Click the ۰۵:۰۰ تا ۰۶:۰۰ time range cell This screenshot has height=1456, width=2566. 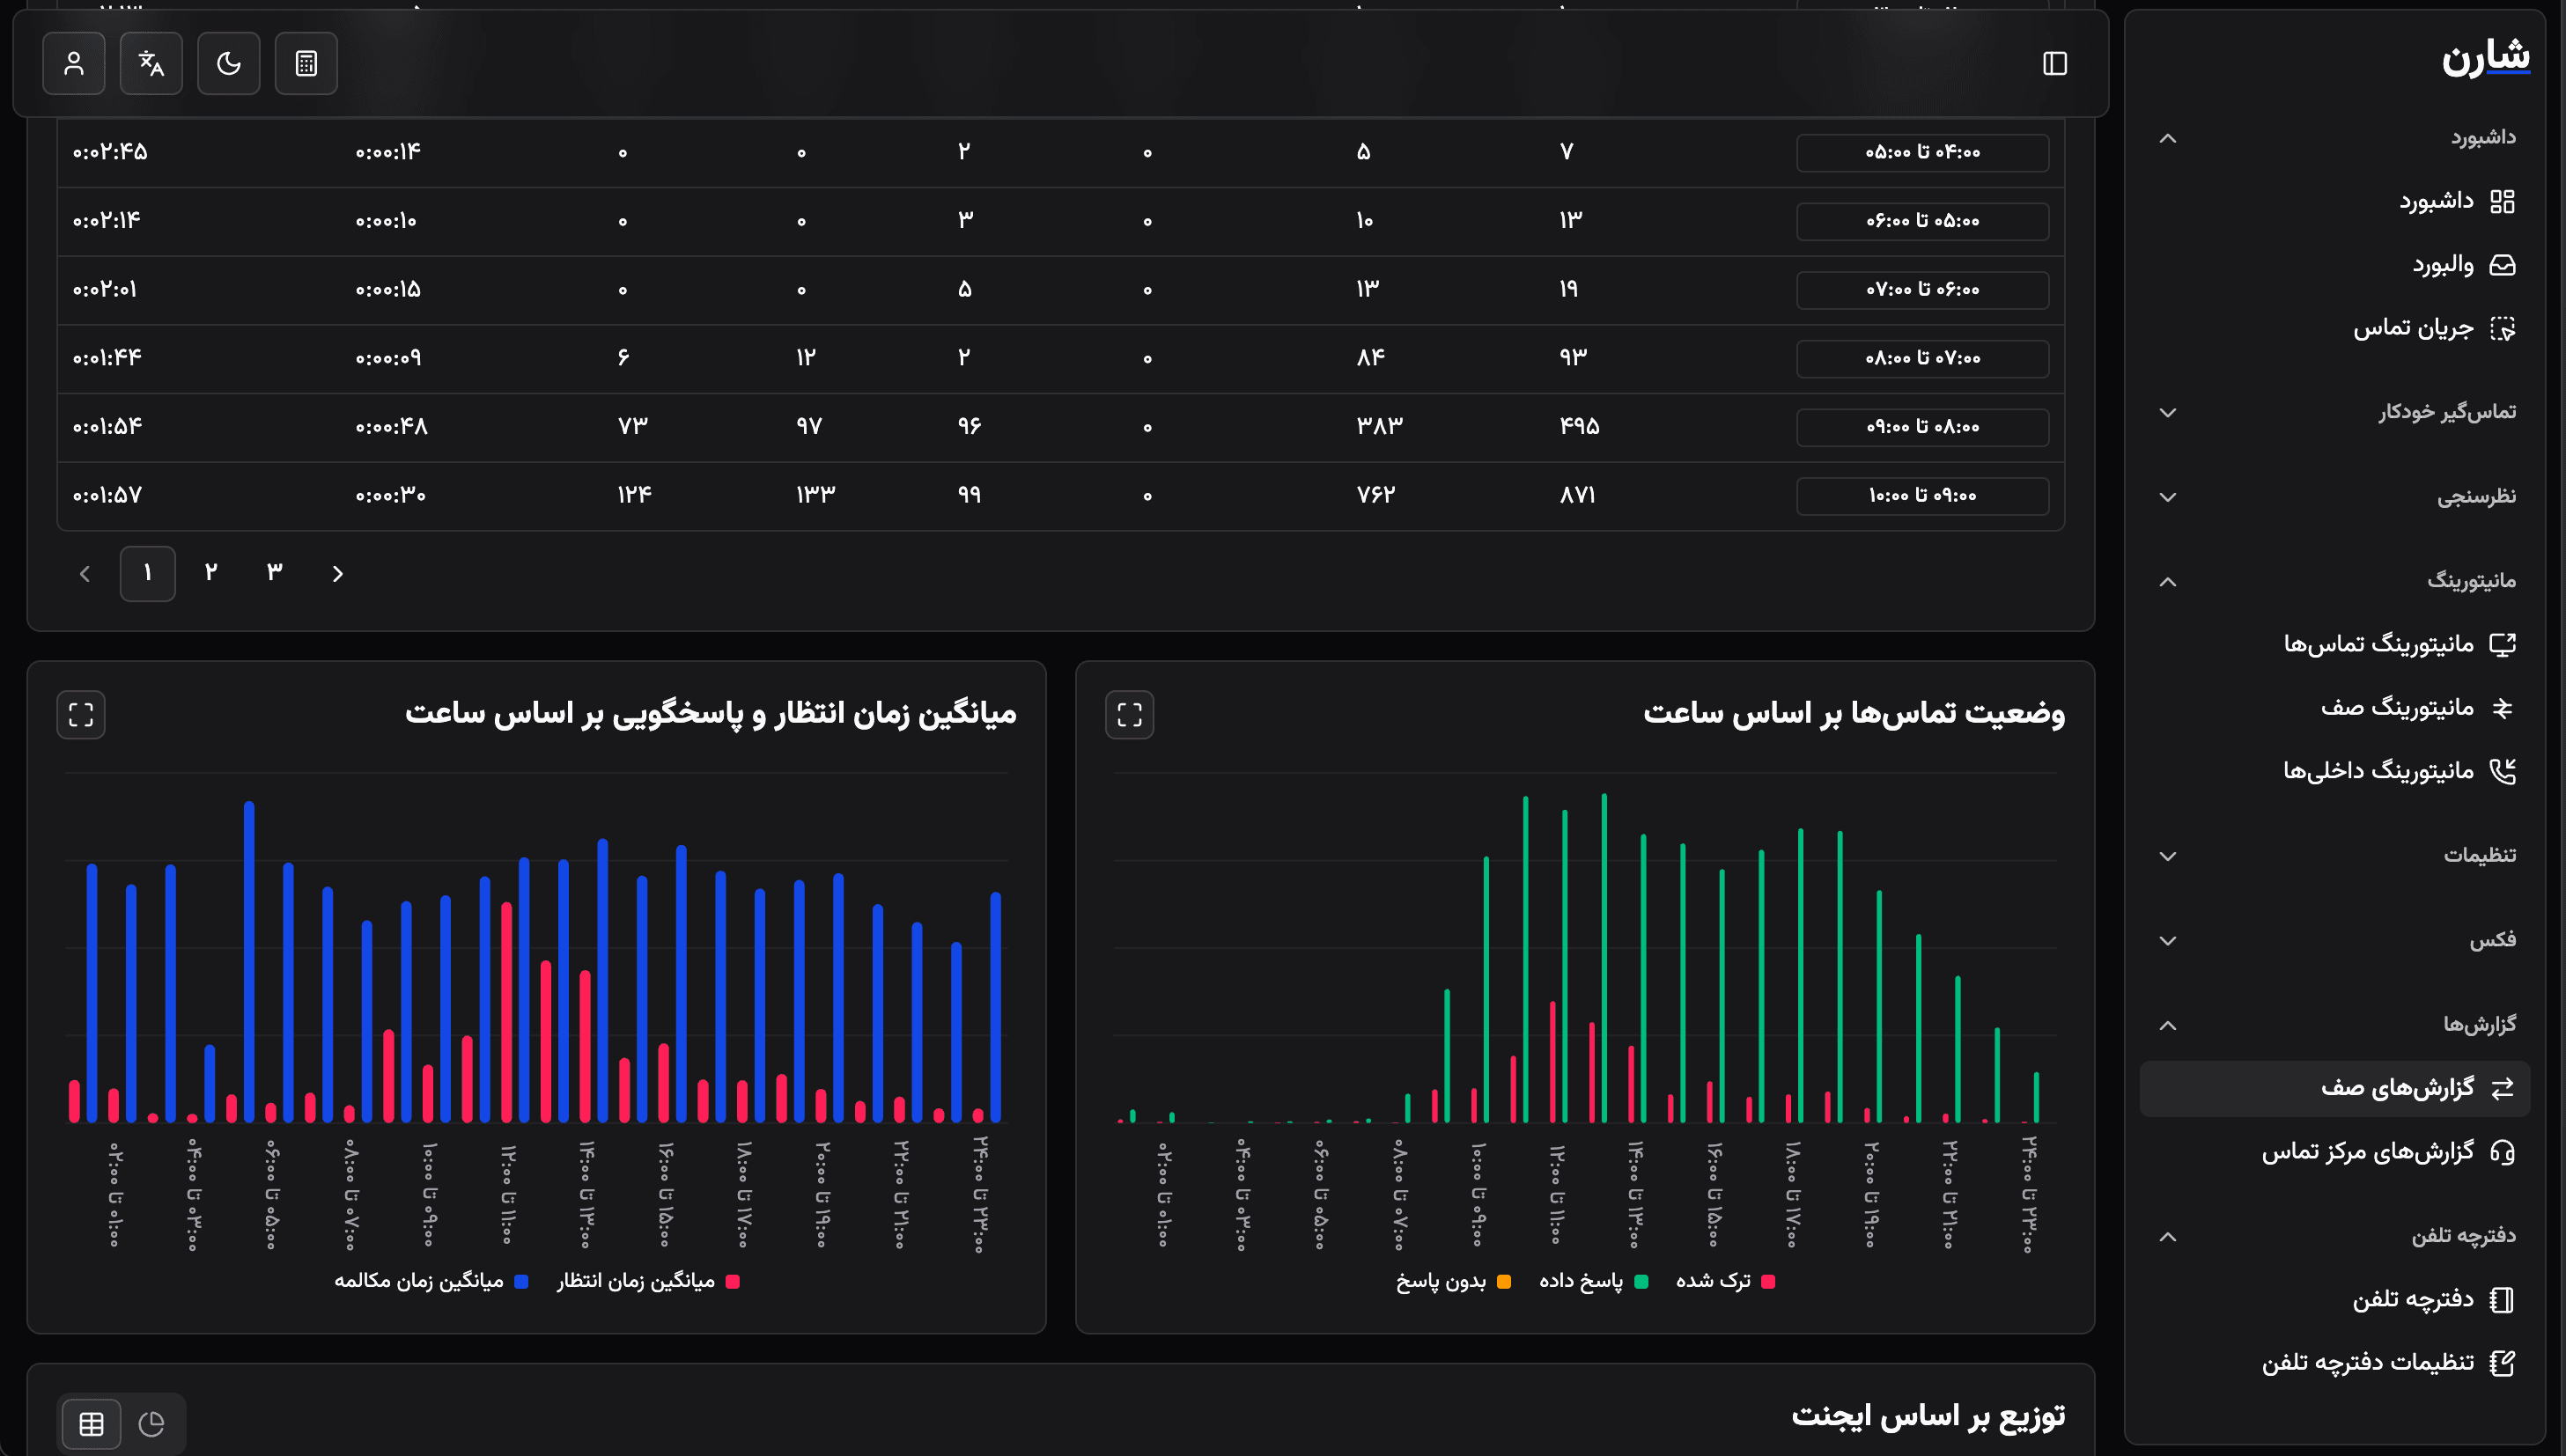pyautogui.click(x=1922, y=221)
